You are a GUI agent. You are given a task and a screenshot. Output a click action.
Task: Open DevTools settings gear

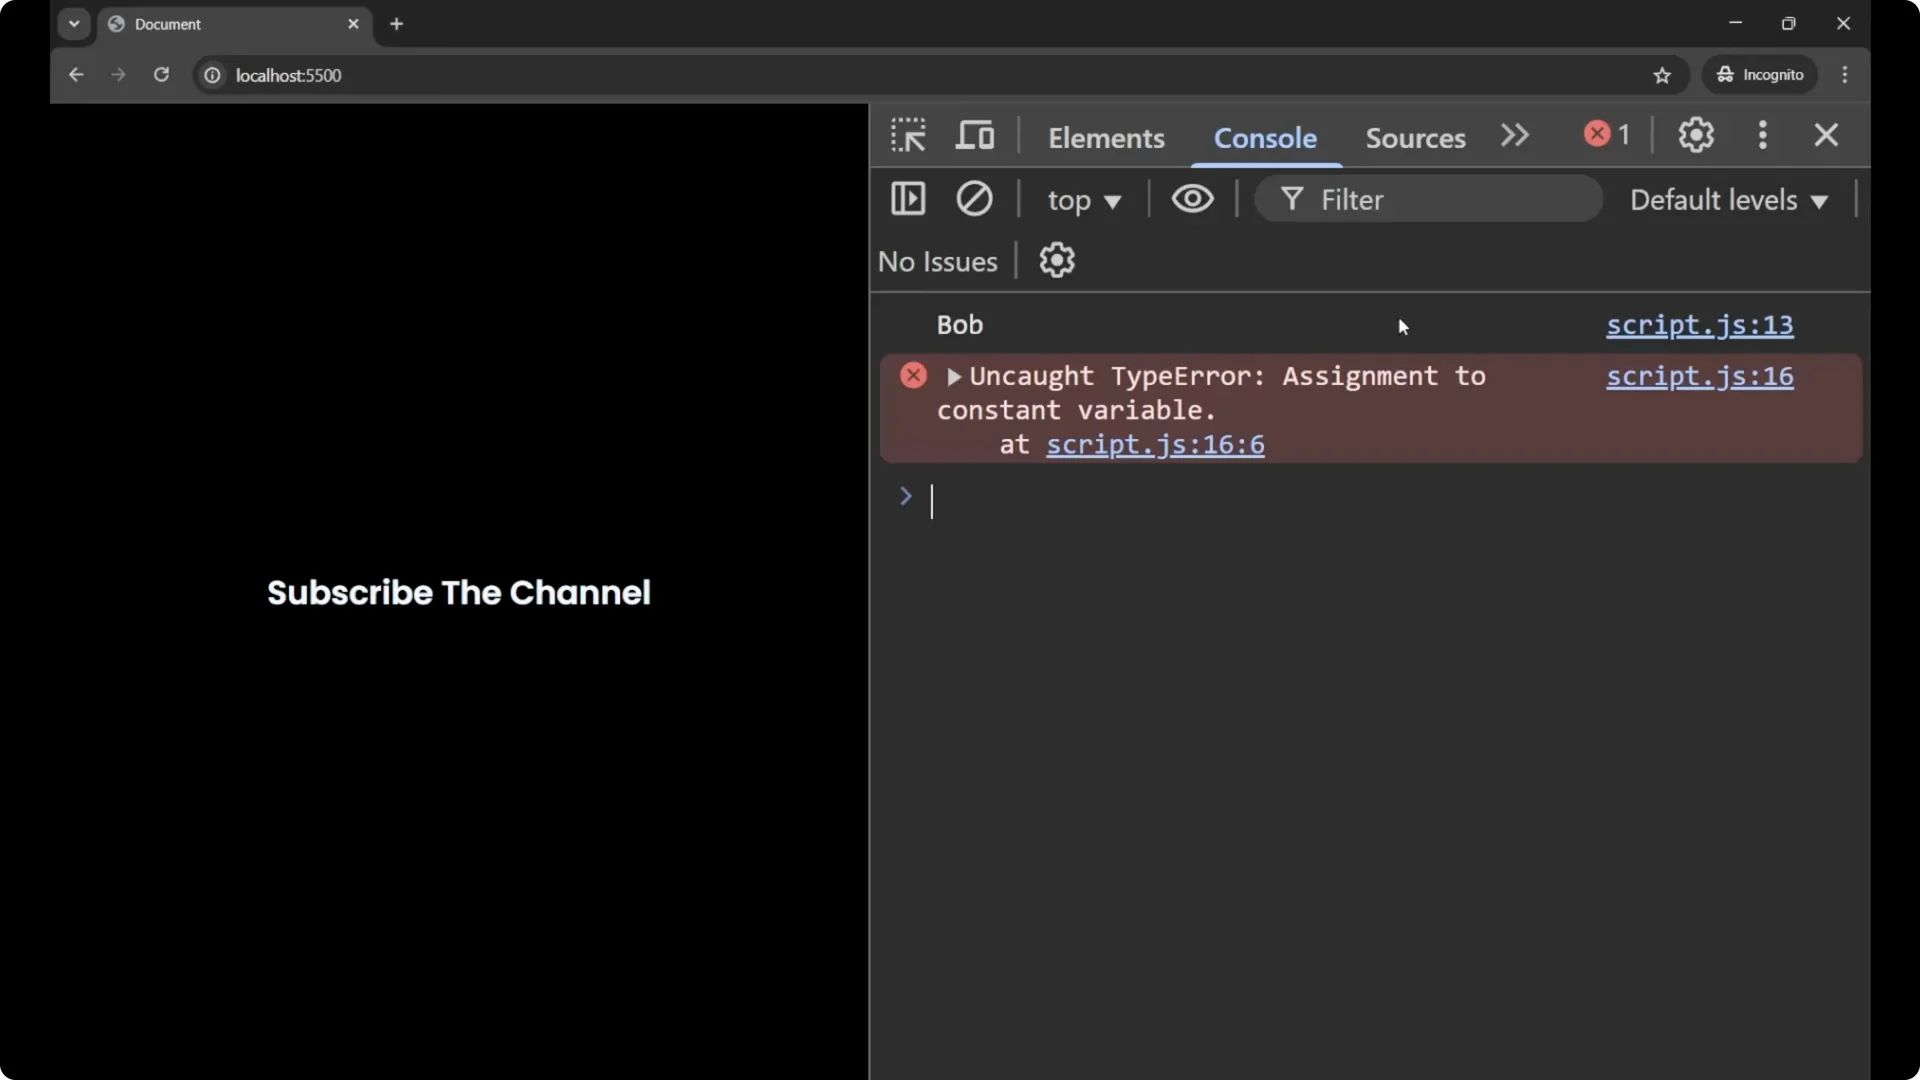point(1695,135)
